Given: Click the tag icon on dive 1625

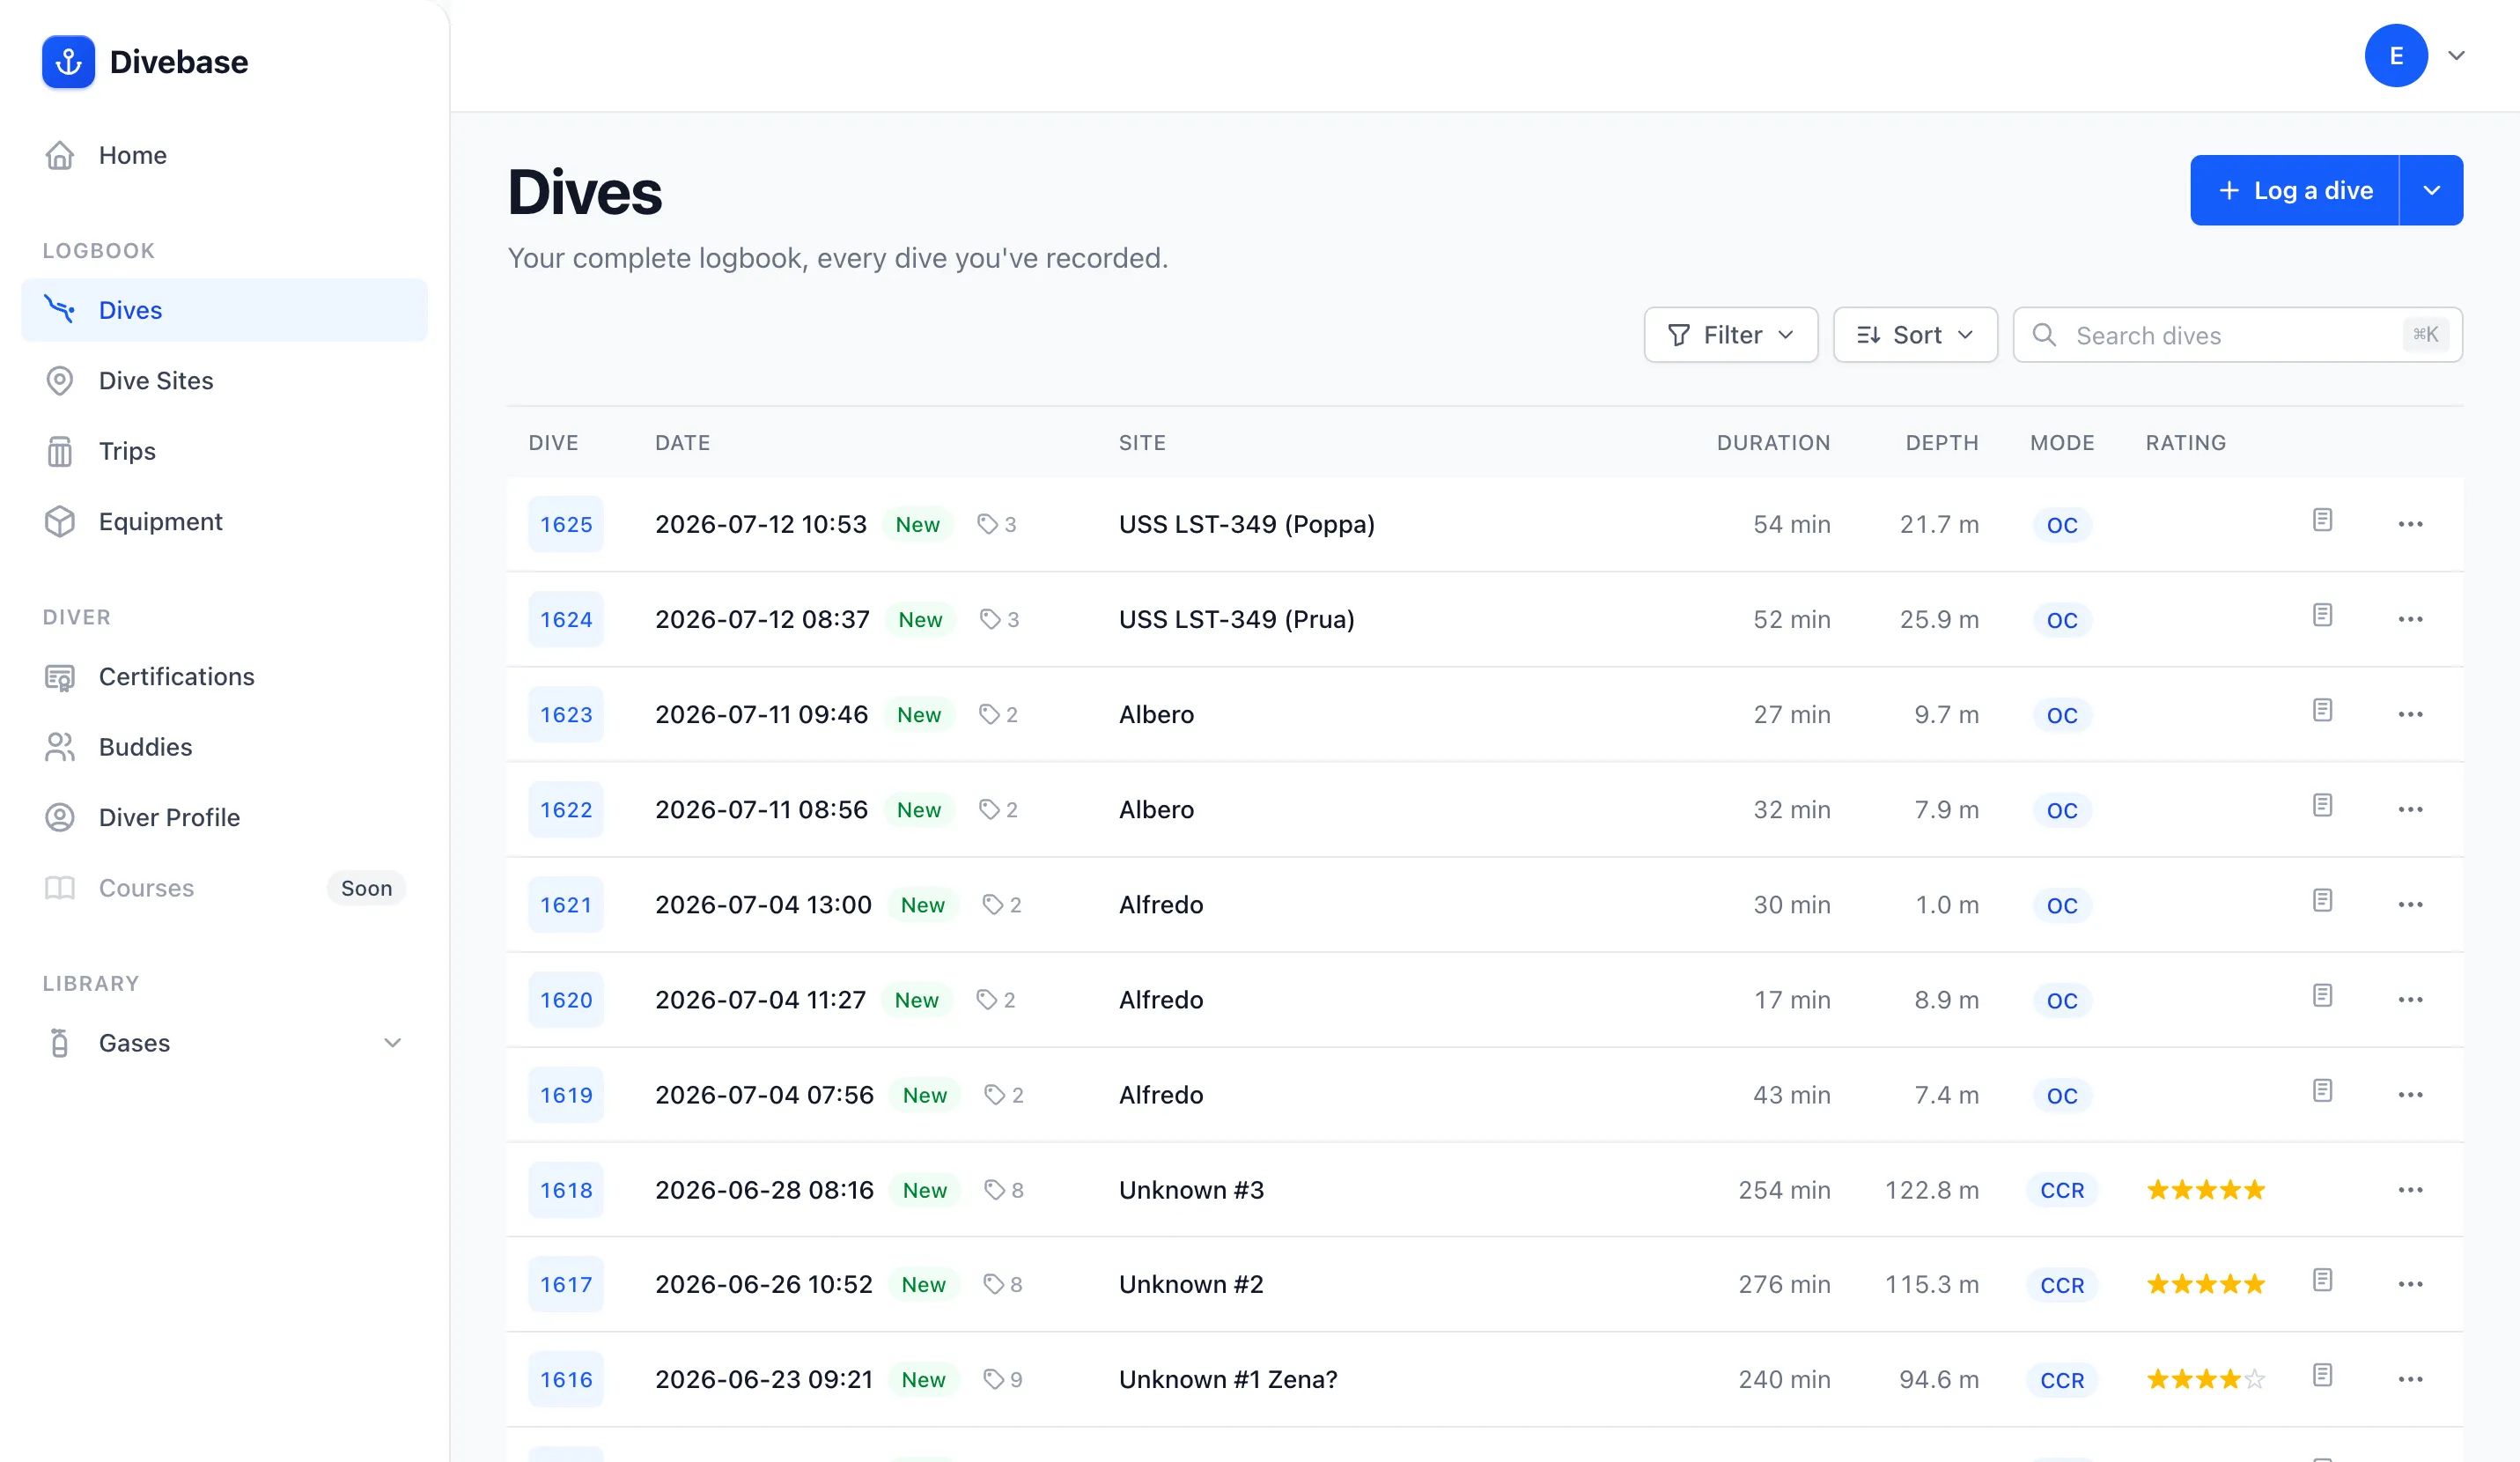Looking at the screenshot, I should [x=987, y=524].
